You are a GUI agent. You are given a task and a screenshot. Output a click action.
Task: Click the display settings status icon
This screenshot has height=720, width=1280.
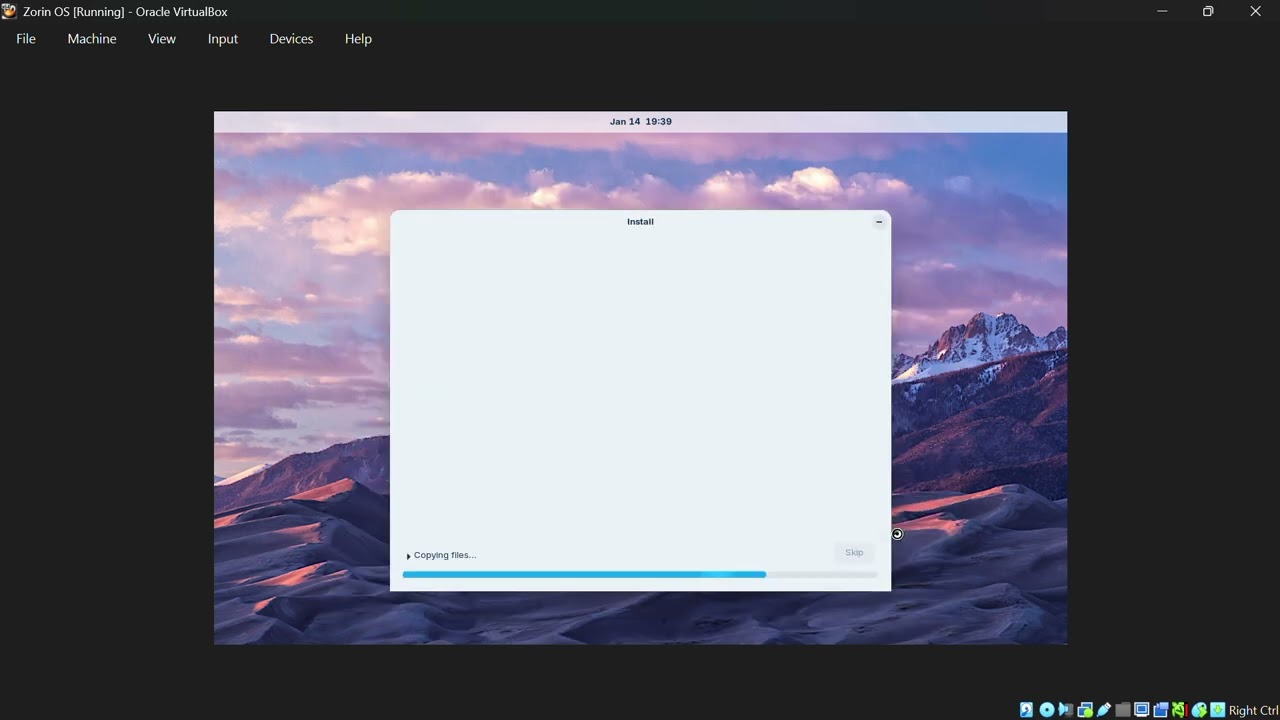click(1141, 710)
